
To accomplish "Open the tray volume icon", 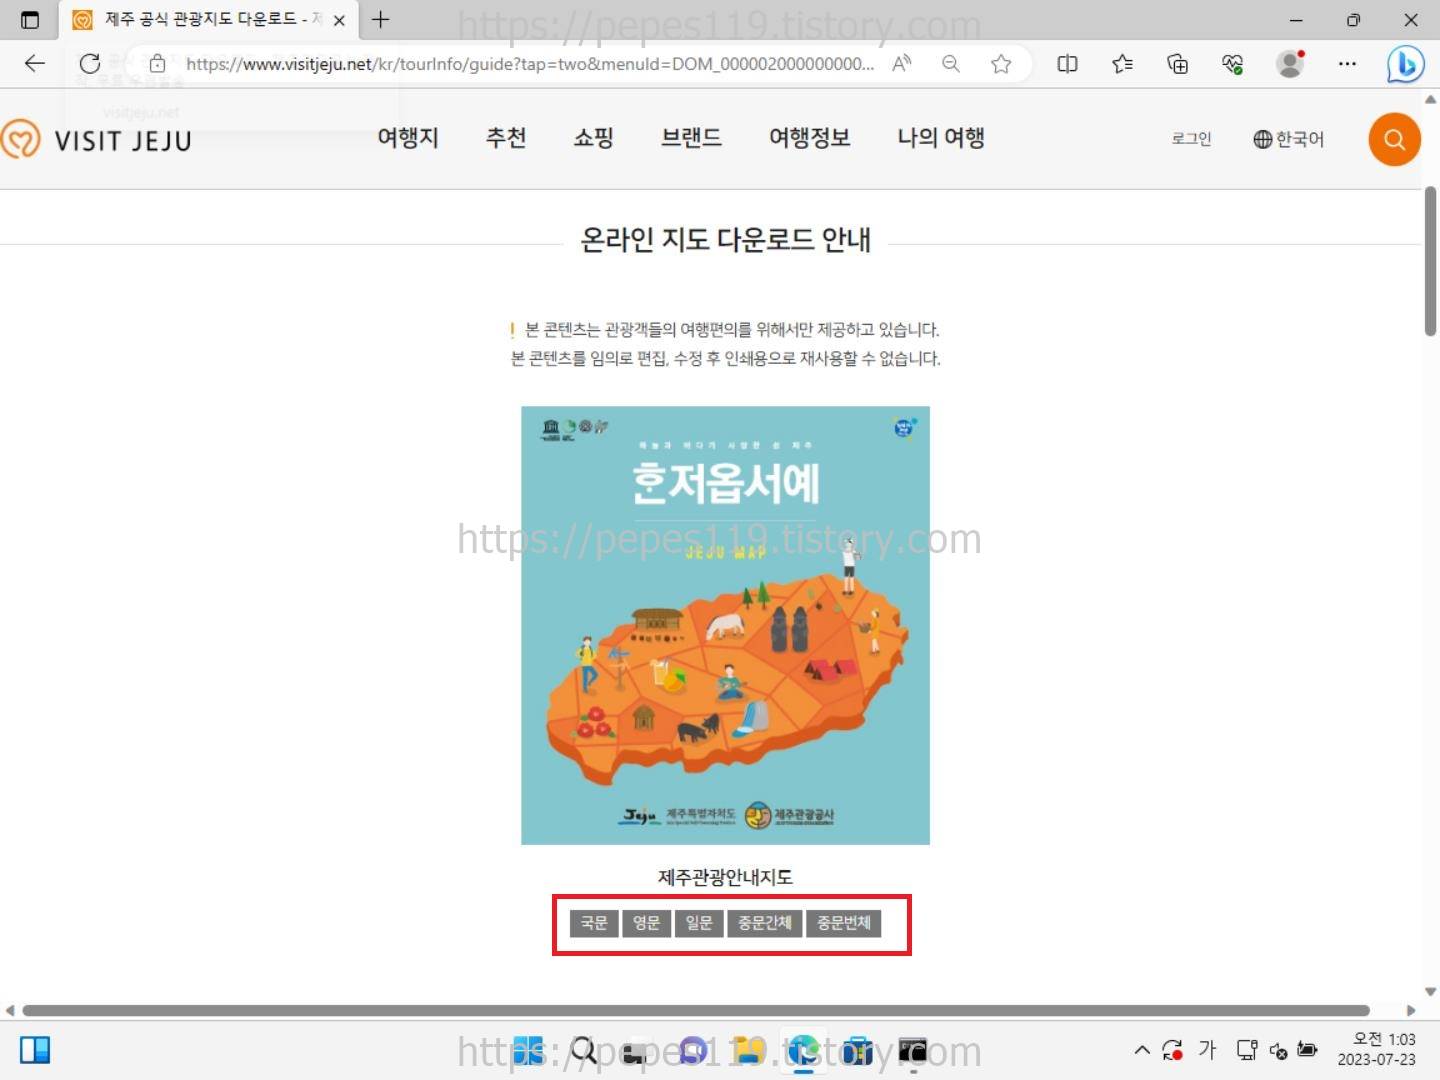I will click(1278, 1050).
